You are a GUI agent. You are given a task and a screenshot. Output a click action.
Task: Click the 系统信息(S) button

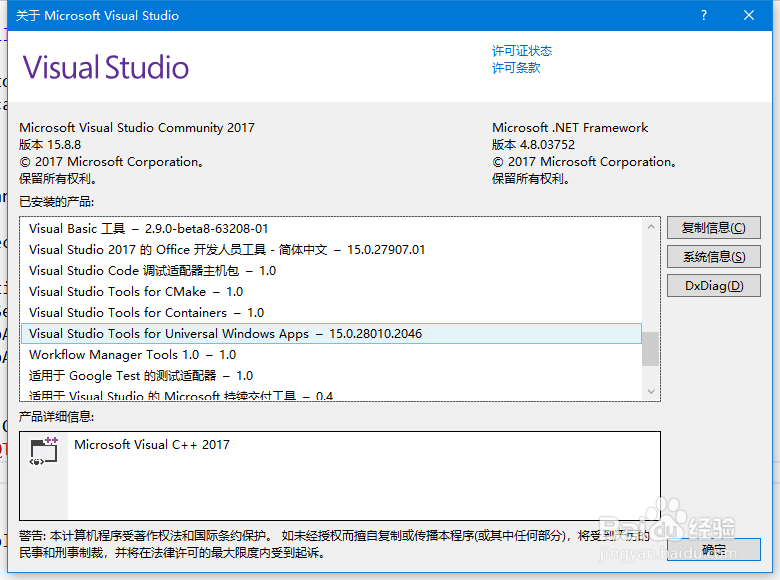point(713,257)
